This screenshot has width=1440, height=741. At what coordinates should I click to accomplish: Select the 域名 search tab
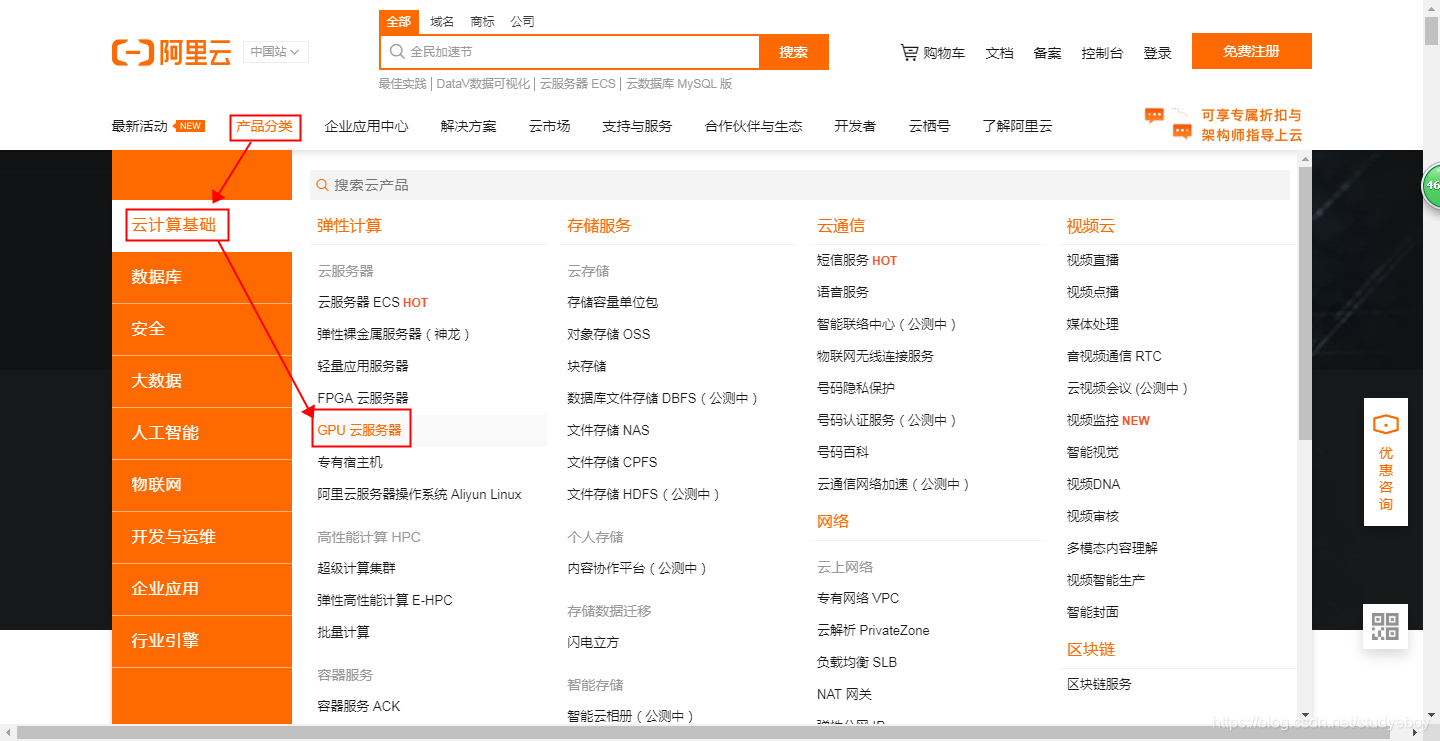pos(442,21)
